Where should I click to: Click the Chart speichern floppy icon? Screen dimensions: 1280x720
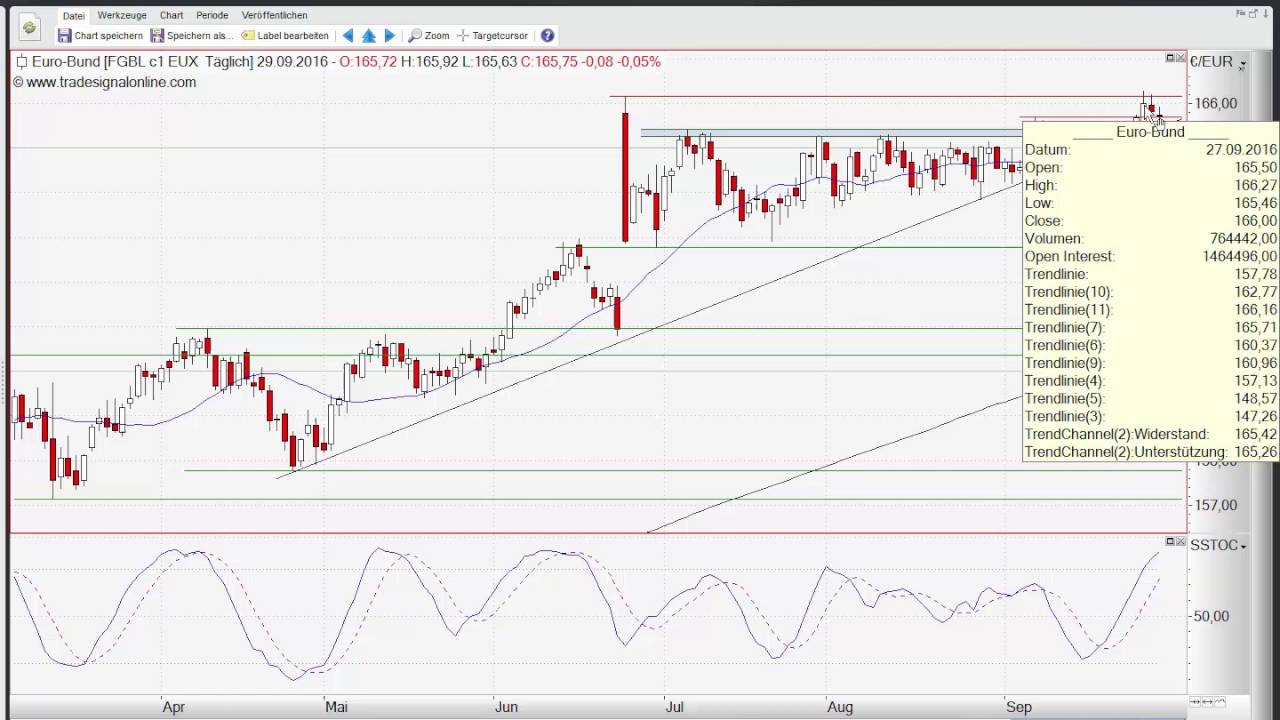[64, 36]
